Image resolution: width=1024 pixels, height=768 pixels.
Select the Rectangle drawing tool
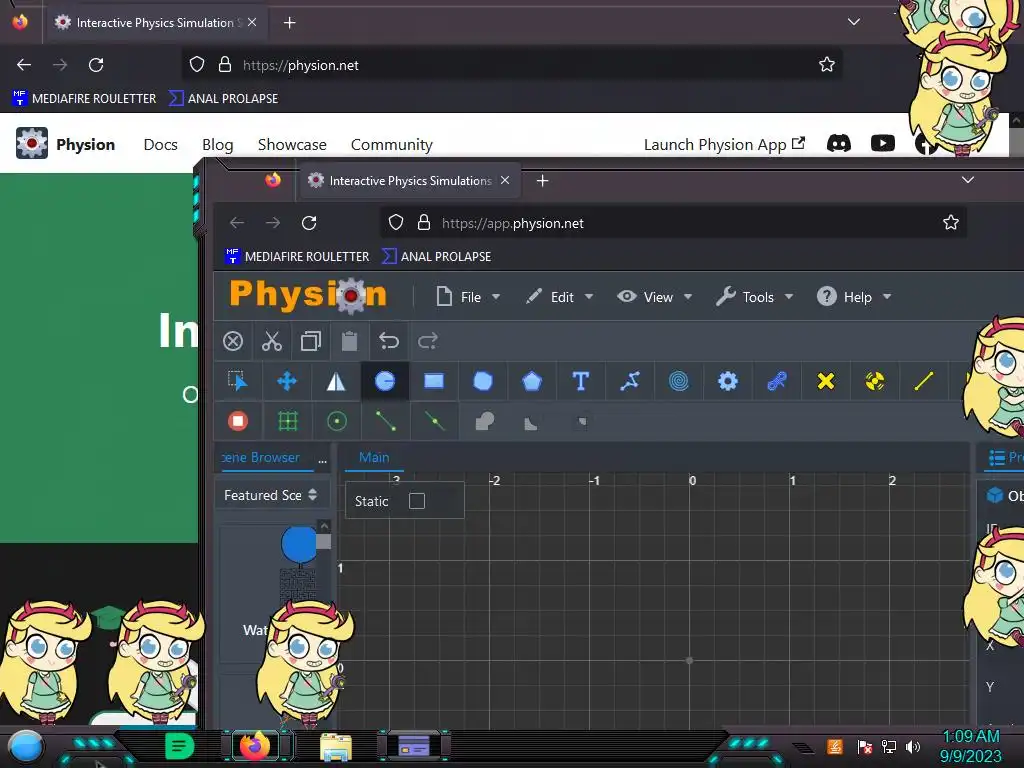434,381
